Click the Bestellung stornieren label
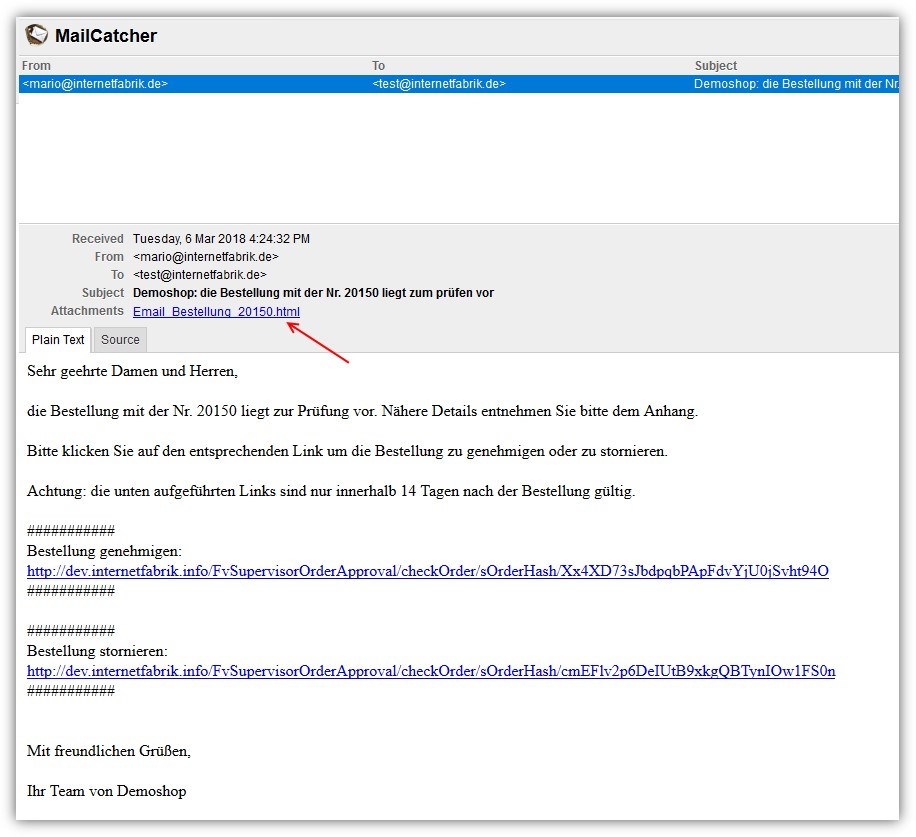This screenshot has height=837, width=916. 97,651
